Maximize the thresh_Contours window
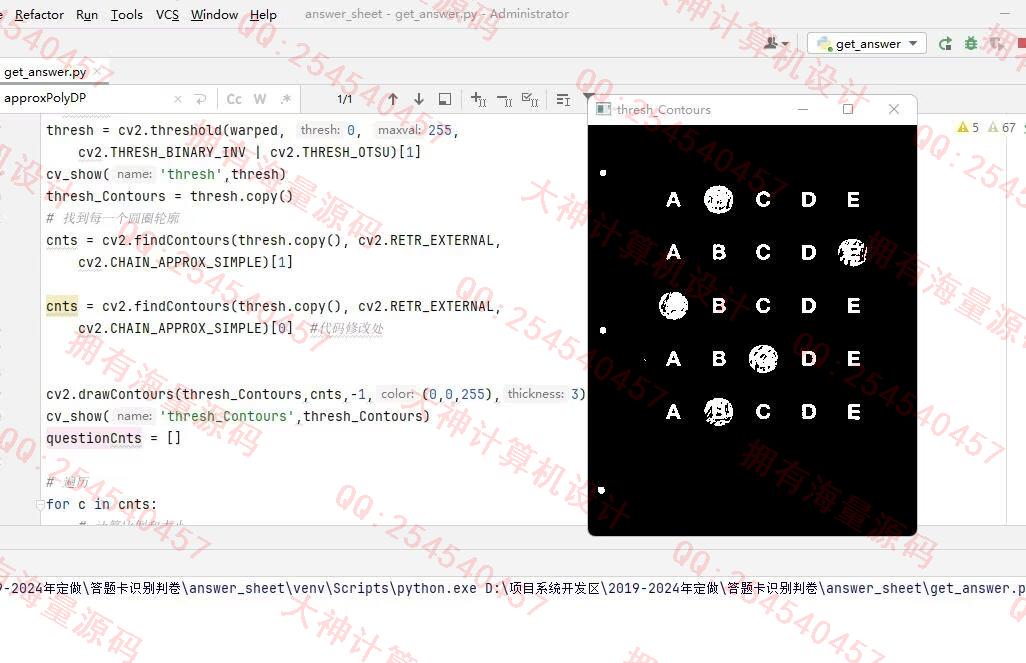Viewport: 1026px width, 663px height. coord(848,109)
